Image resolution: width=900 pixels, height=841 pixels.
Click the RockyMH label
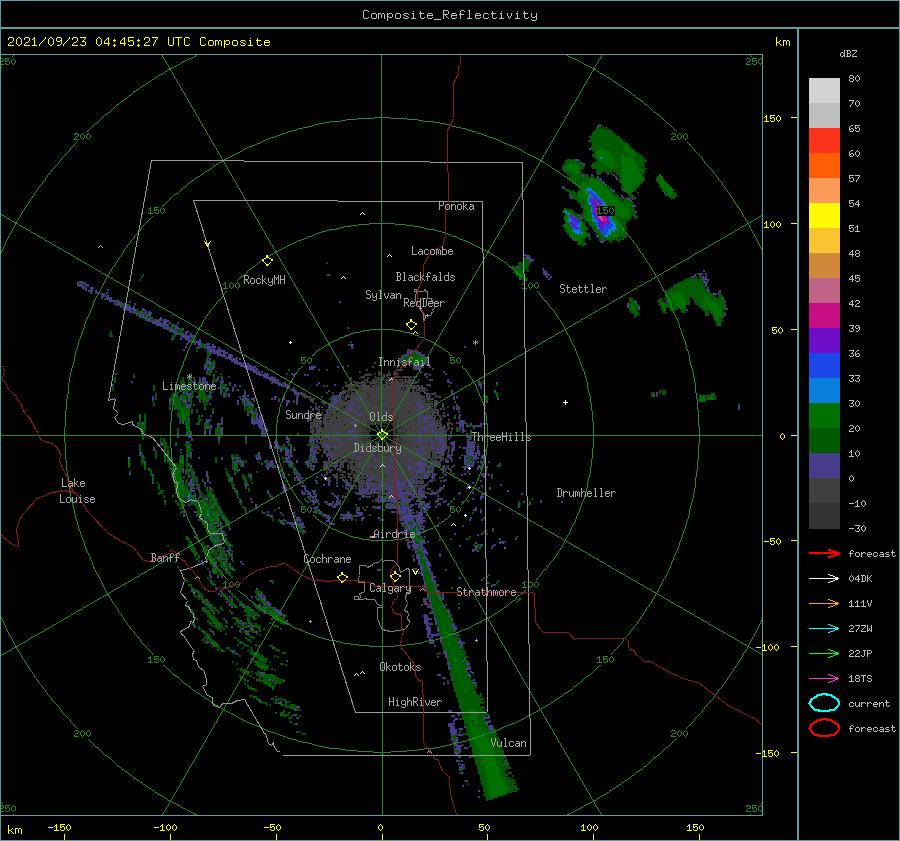tap(264, 280)
